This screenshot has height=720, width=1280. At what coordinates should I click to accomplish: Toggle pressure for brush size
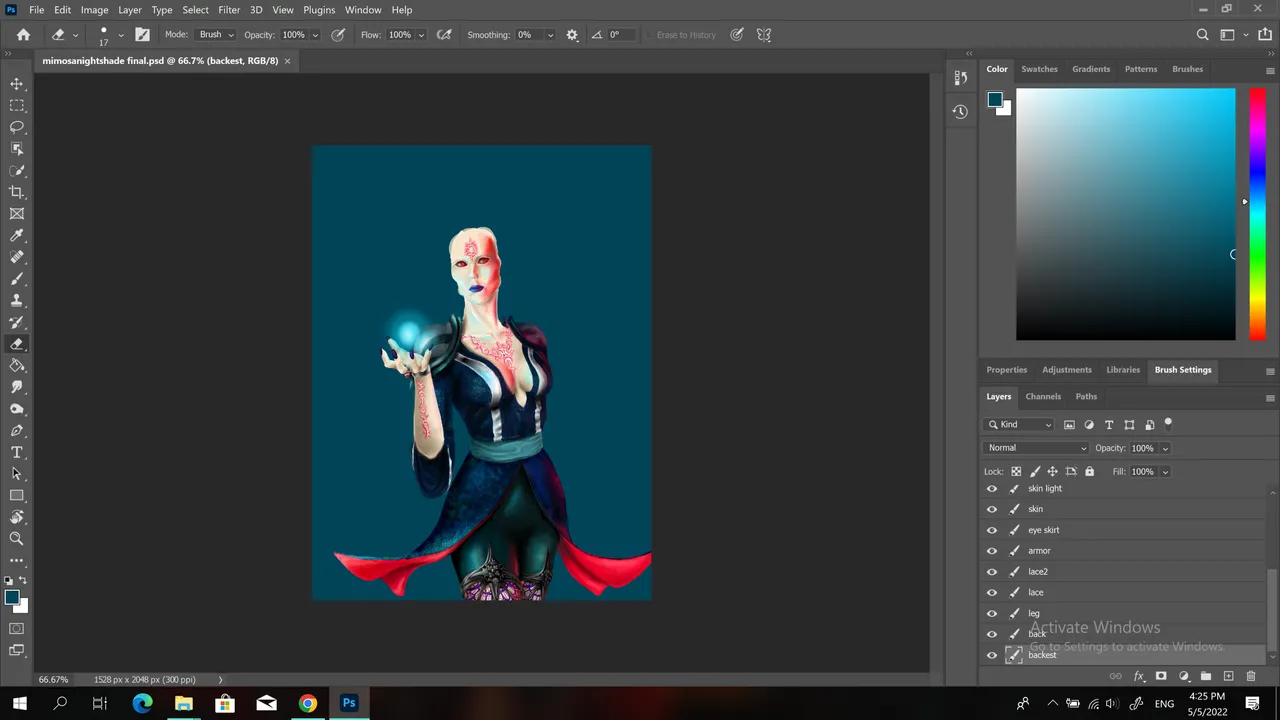(x=737, y=34)
